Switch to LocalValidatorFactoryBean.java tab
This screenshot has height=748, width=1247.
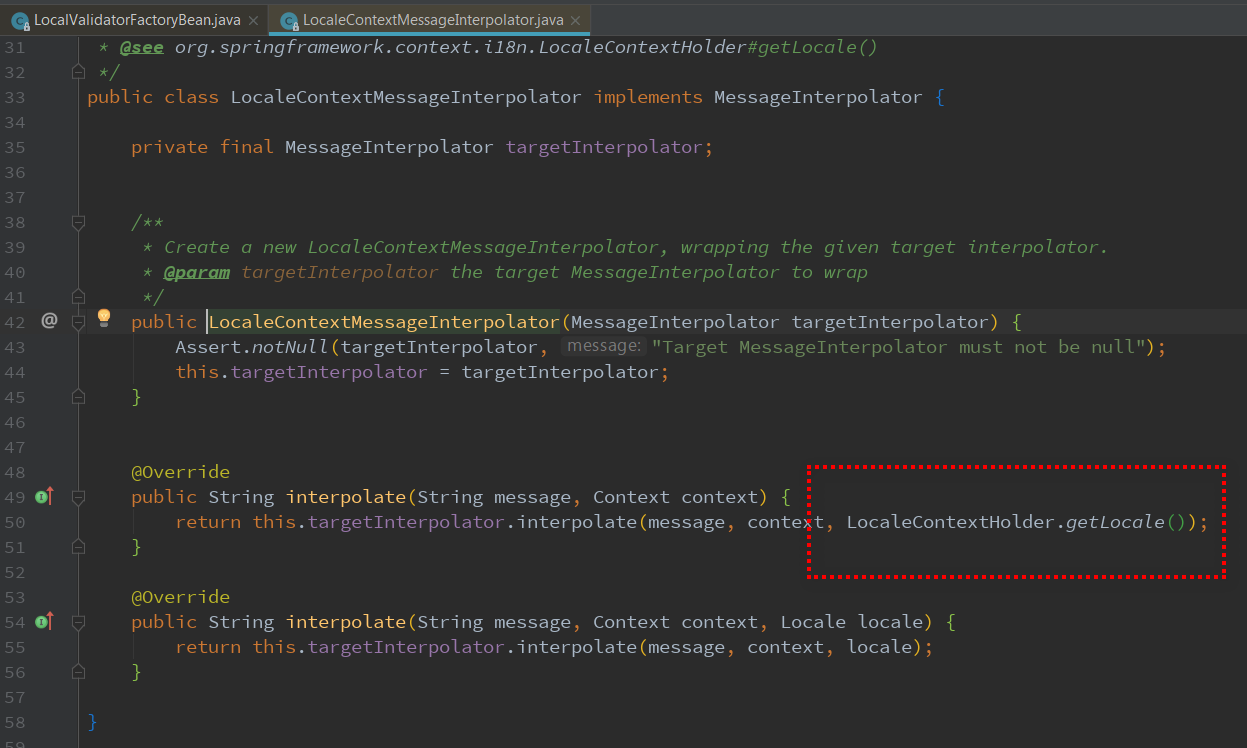click(x=135, y=19)
